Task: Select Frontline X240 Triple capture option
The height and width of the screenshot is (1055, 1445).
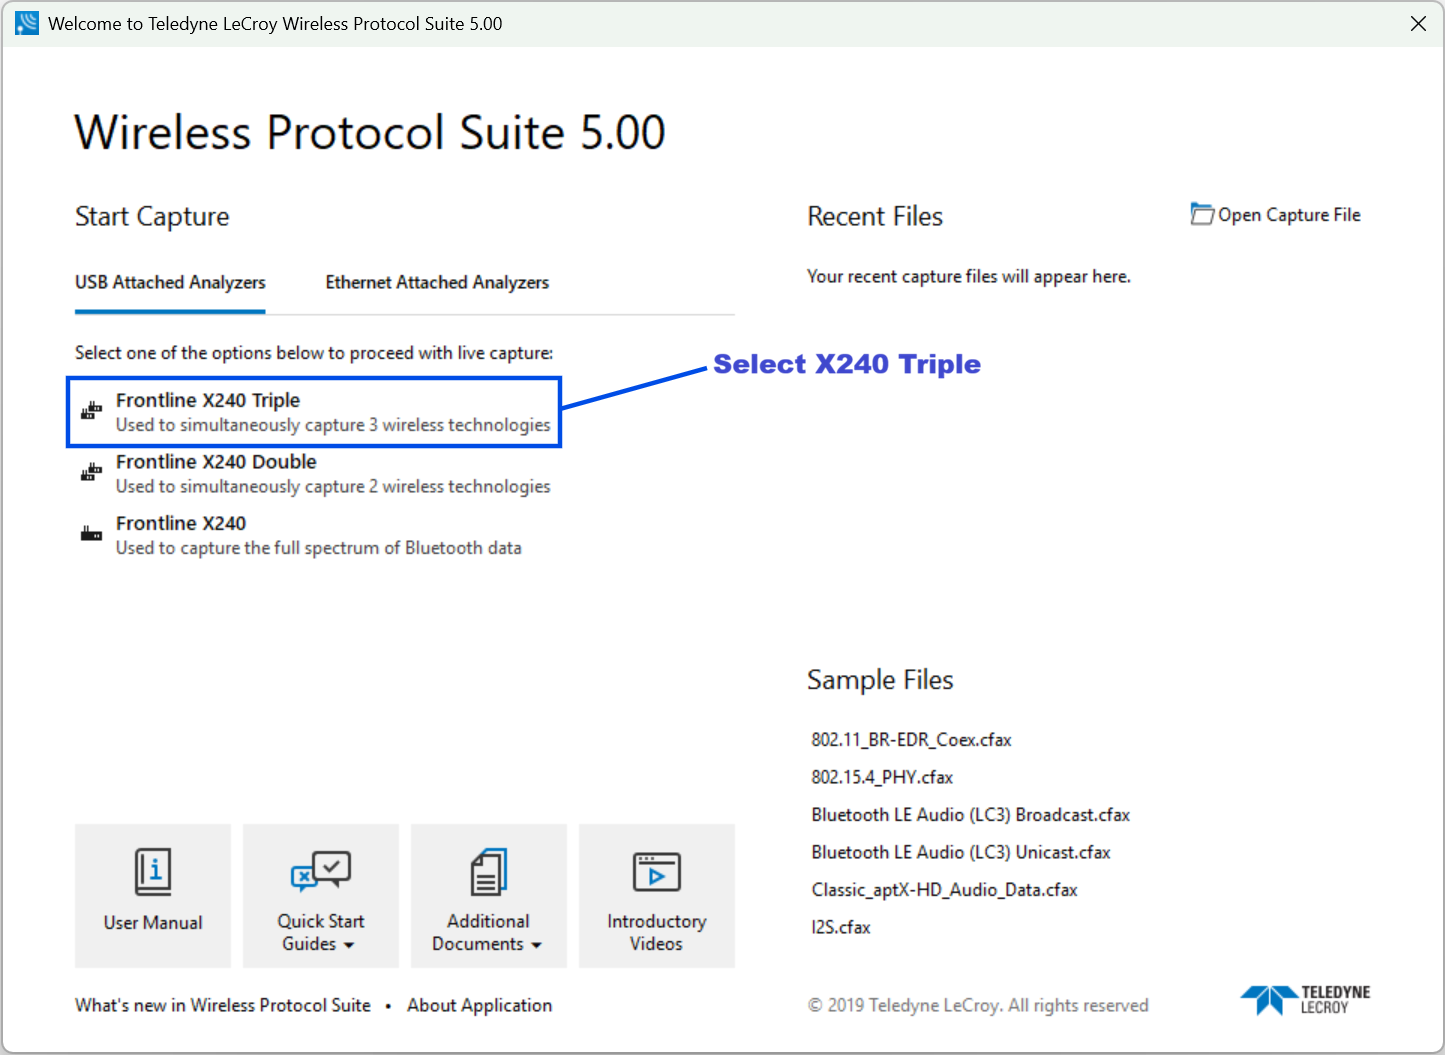Action: pyautogui.click(x=315, y=412)
